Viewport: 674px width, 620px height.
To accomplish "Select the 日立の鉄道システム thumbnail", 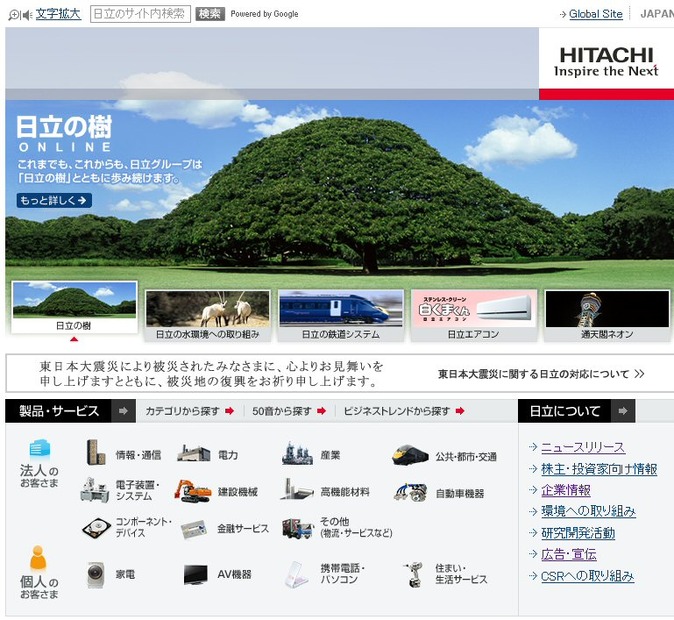I will 341,315.
